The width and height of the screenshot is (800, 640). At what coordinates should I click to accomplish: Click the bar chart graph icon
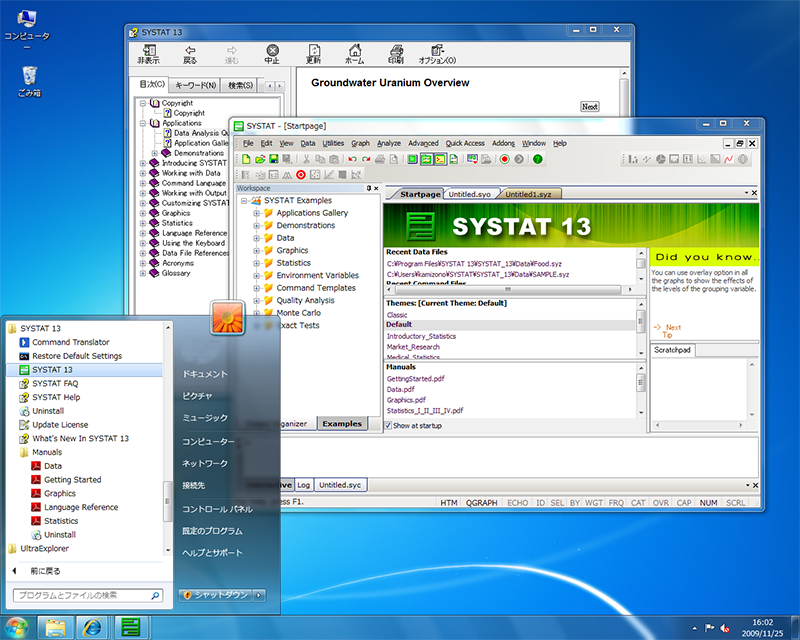[x=633, y=159]
